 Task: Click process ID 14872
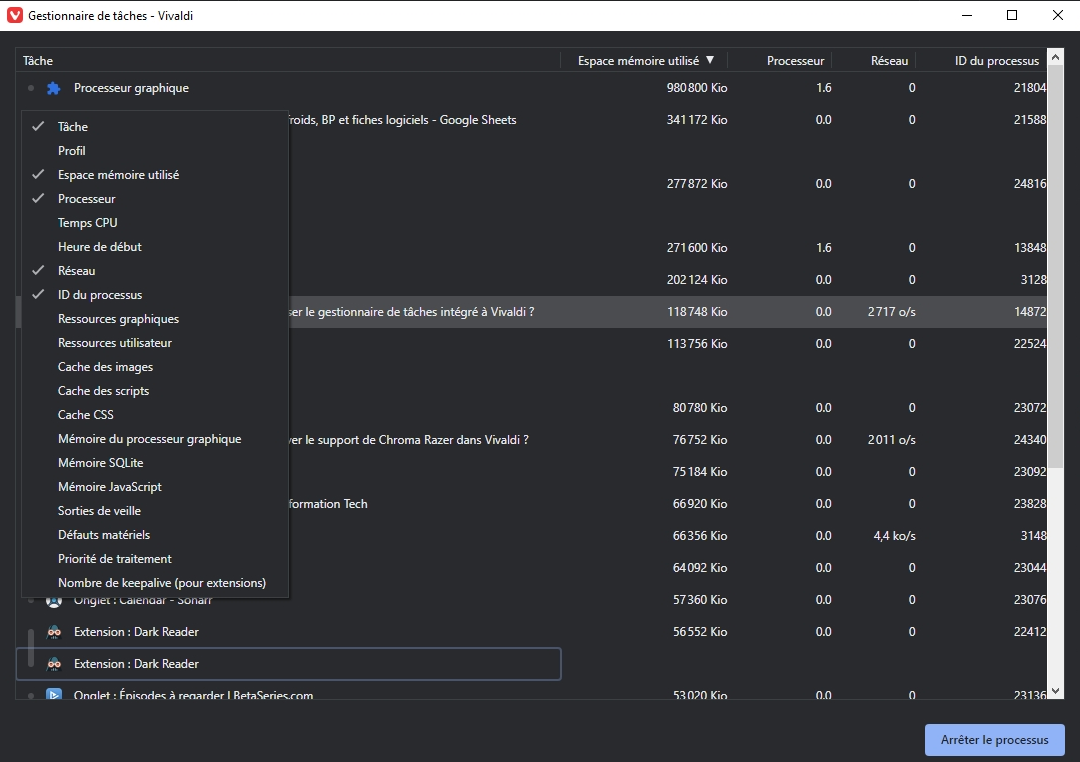click(x=1030, y=312)
